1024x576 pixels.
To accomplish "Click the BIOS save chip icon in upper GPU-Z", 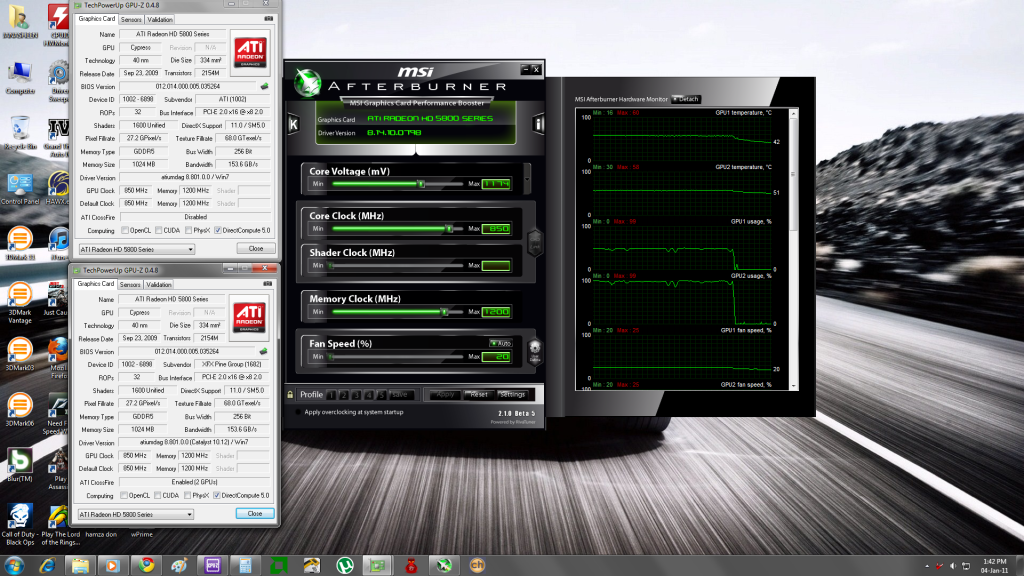I will pyautogui.click(x=264, y=86).
